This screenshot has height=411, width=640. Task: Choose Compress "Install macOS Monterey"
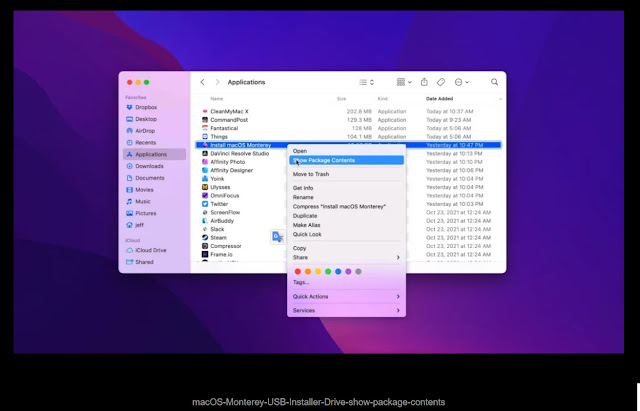346,207
